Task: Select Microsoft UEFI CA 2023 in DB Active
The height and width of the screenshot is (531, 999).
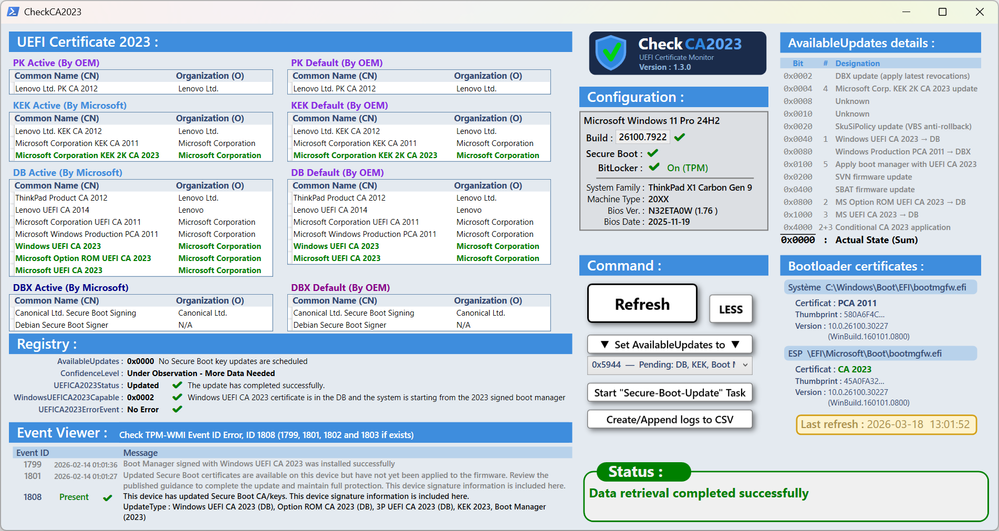Action: click(x=141, y=271)
